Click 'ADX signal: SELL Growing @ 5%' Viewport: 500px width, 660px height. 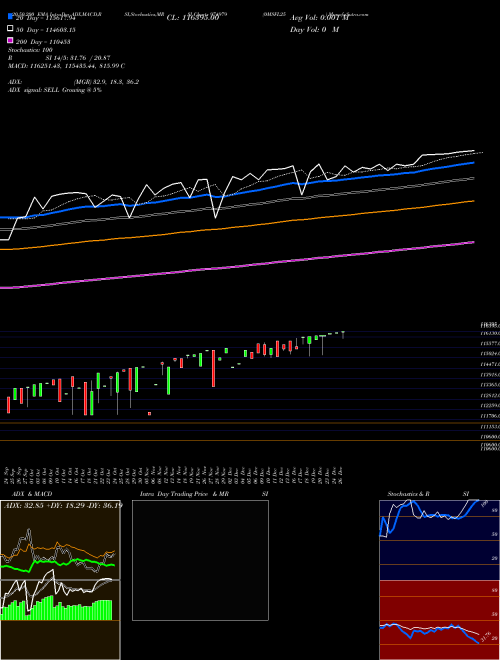tap(55, 90)
